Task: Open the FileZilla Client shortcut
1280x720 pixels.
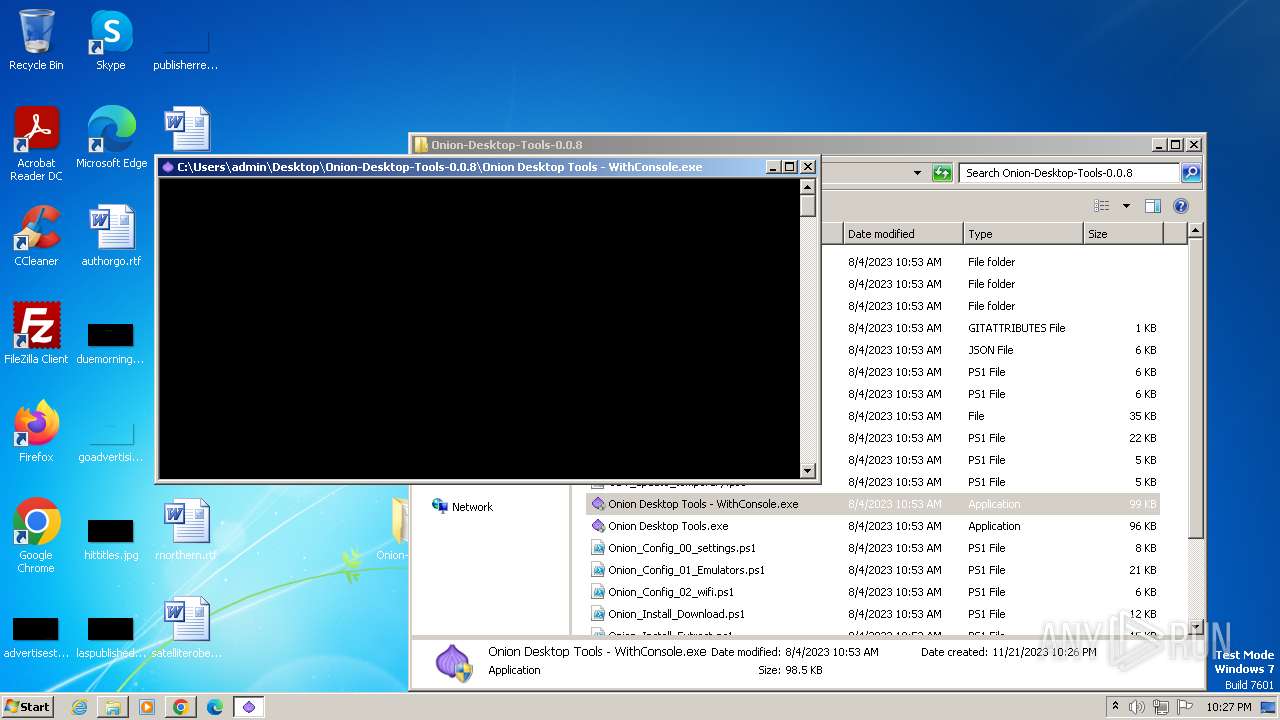Action: point(36,334)
